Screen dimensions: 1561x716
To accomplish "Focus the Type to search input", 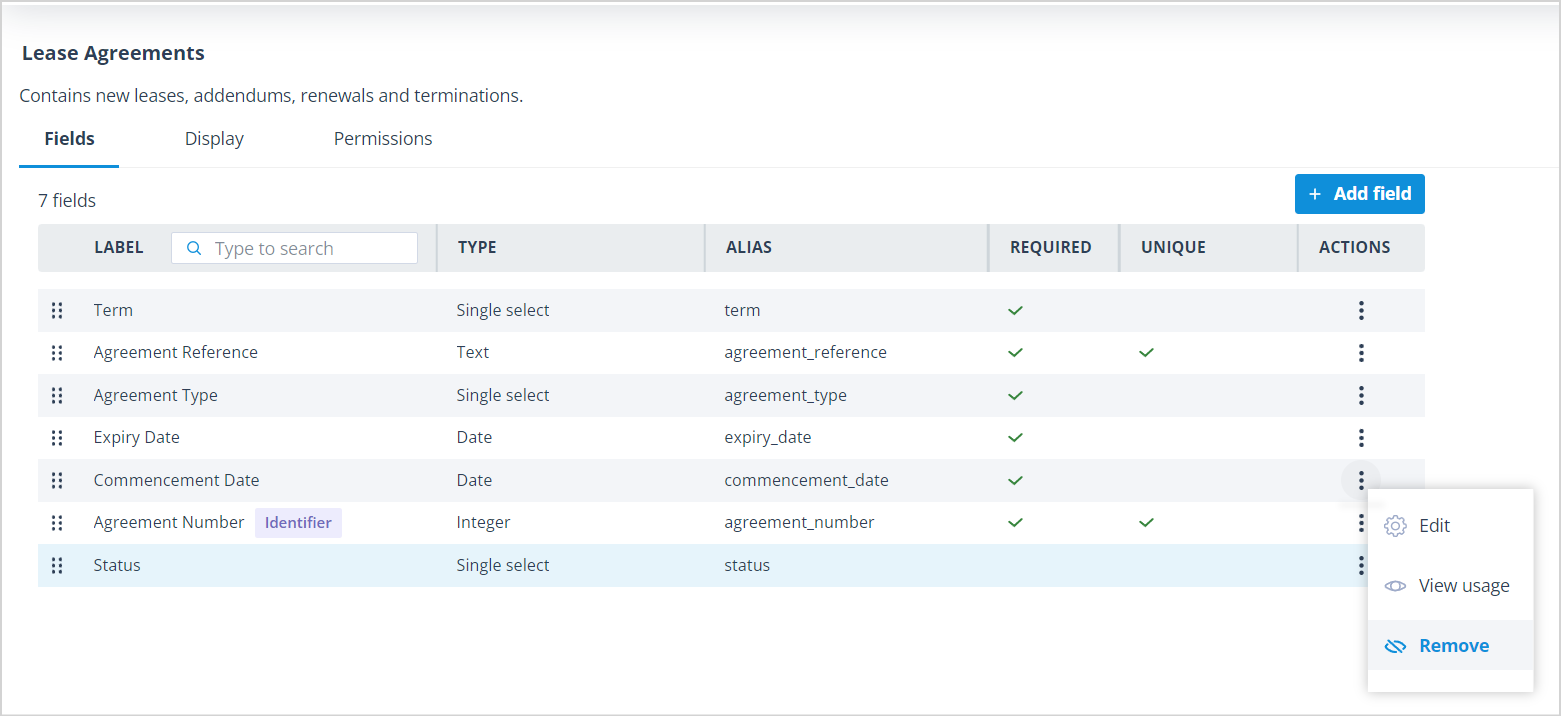I will 294,248.
